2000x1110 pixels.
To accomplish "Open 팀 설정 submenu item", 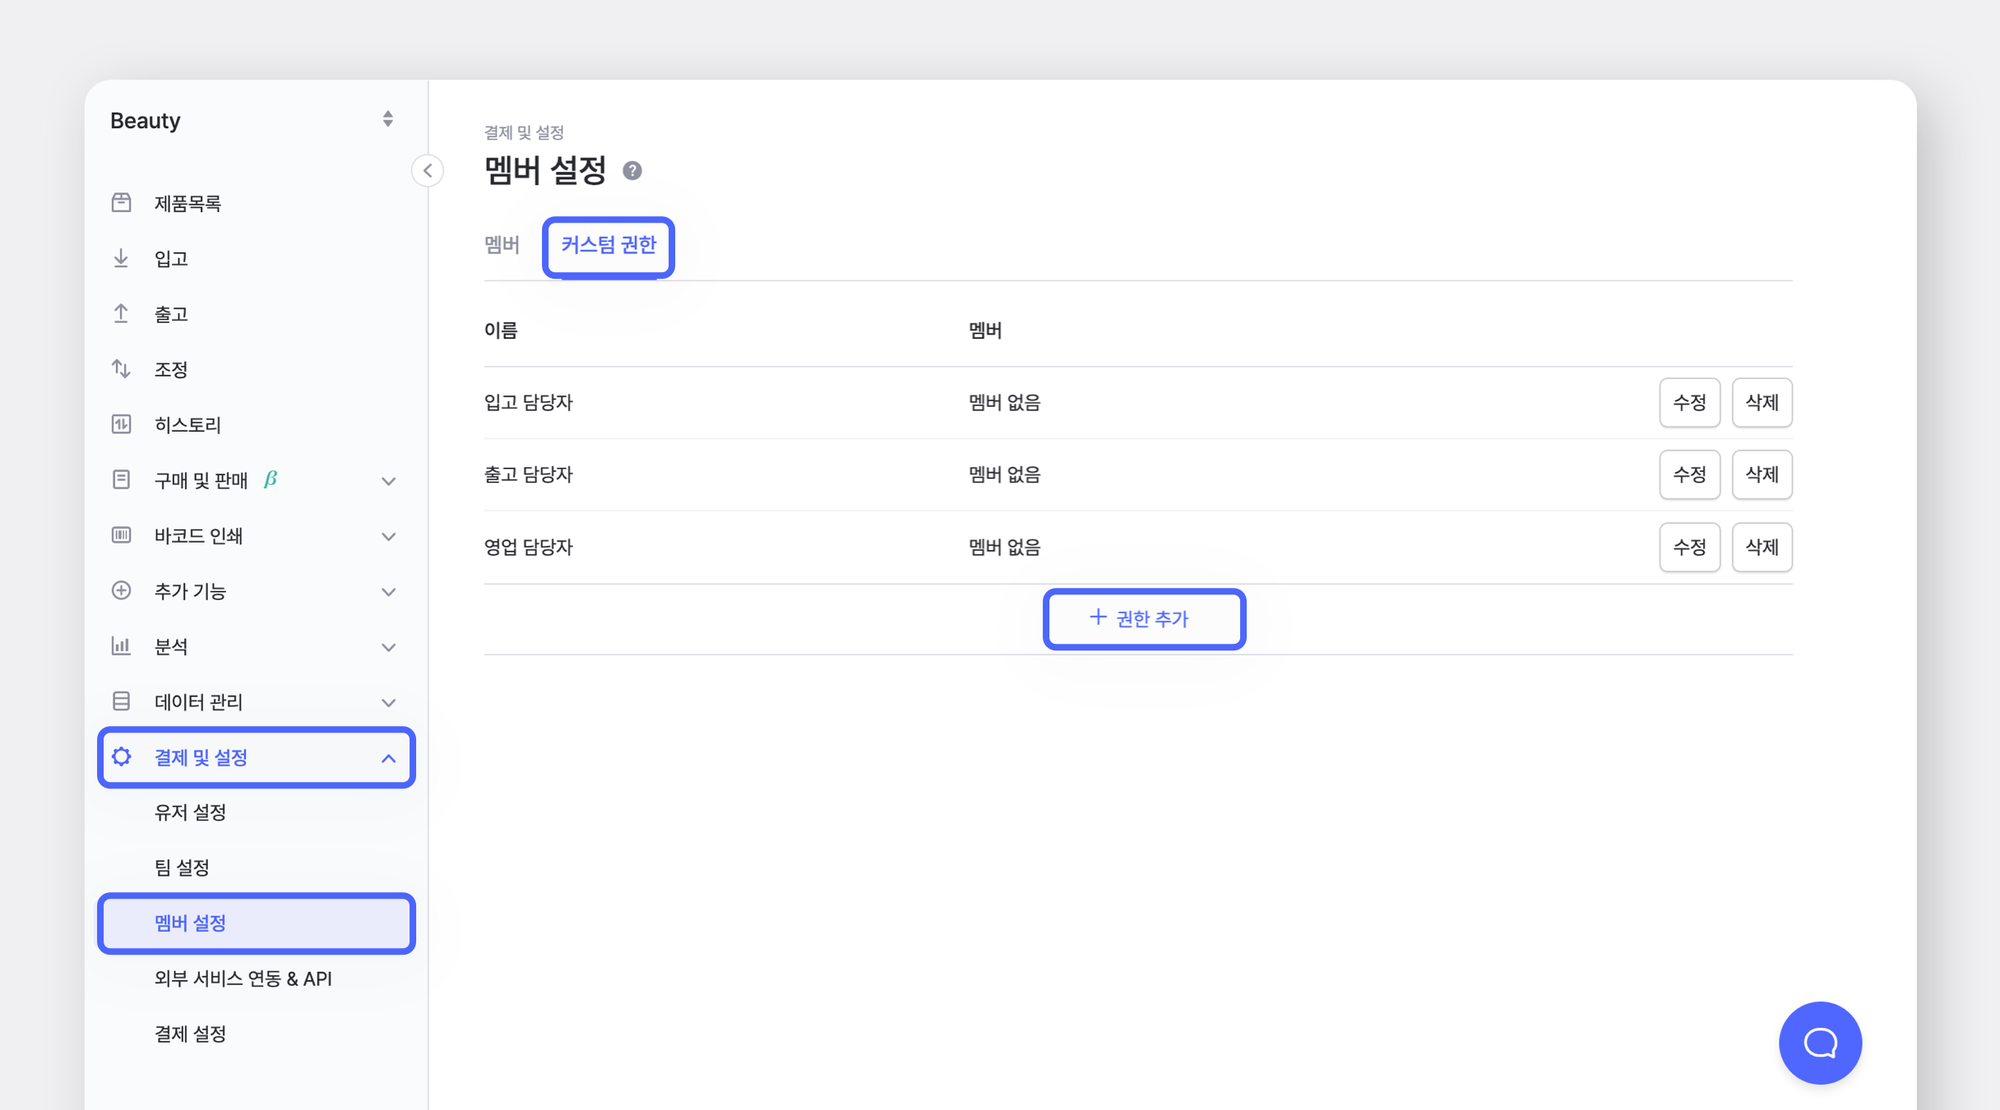I will [x=257, y=867].
